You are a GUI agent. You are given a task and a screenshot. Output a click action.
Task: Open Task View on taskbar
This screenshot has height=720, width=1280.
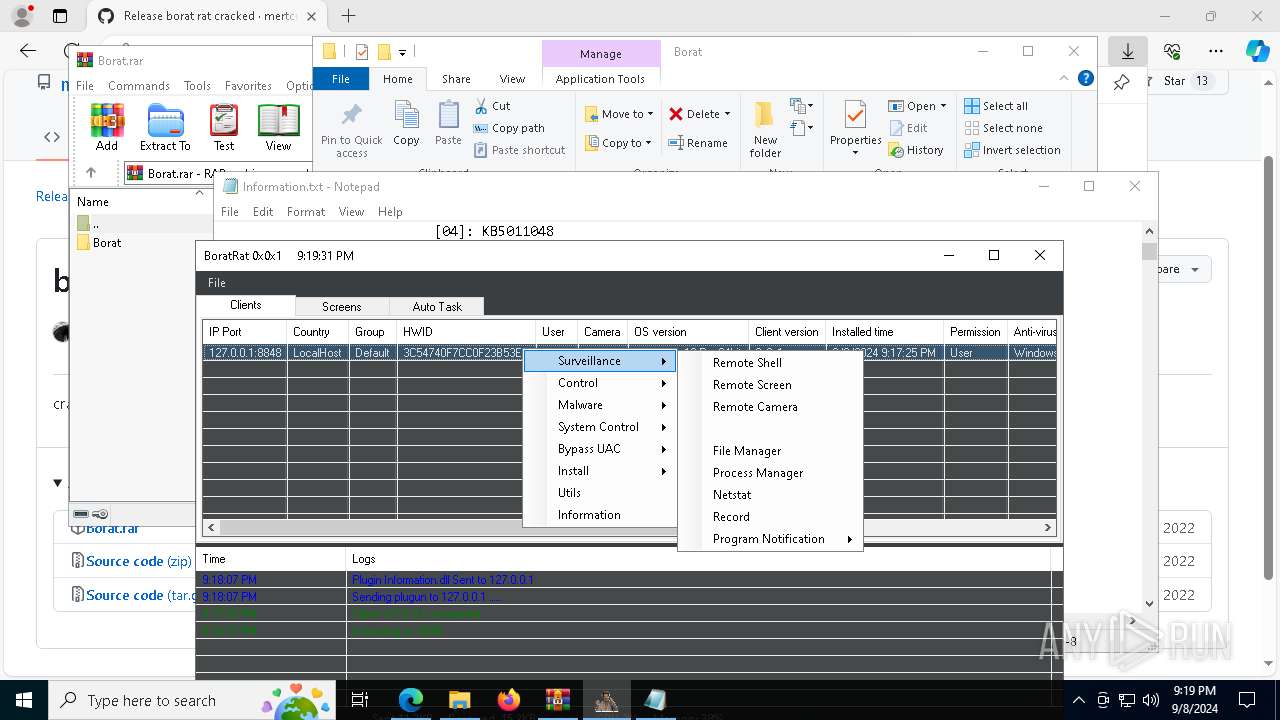pyautogui.click(x=360, y=700)
